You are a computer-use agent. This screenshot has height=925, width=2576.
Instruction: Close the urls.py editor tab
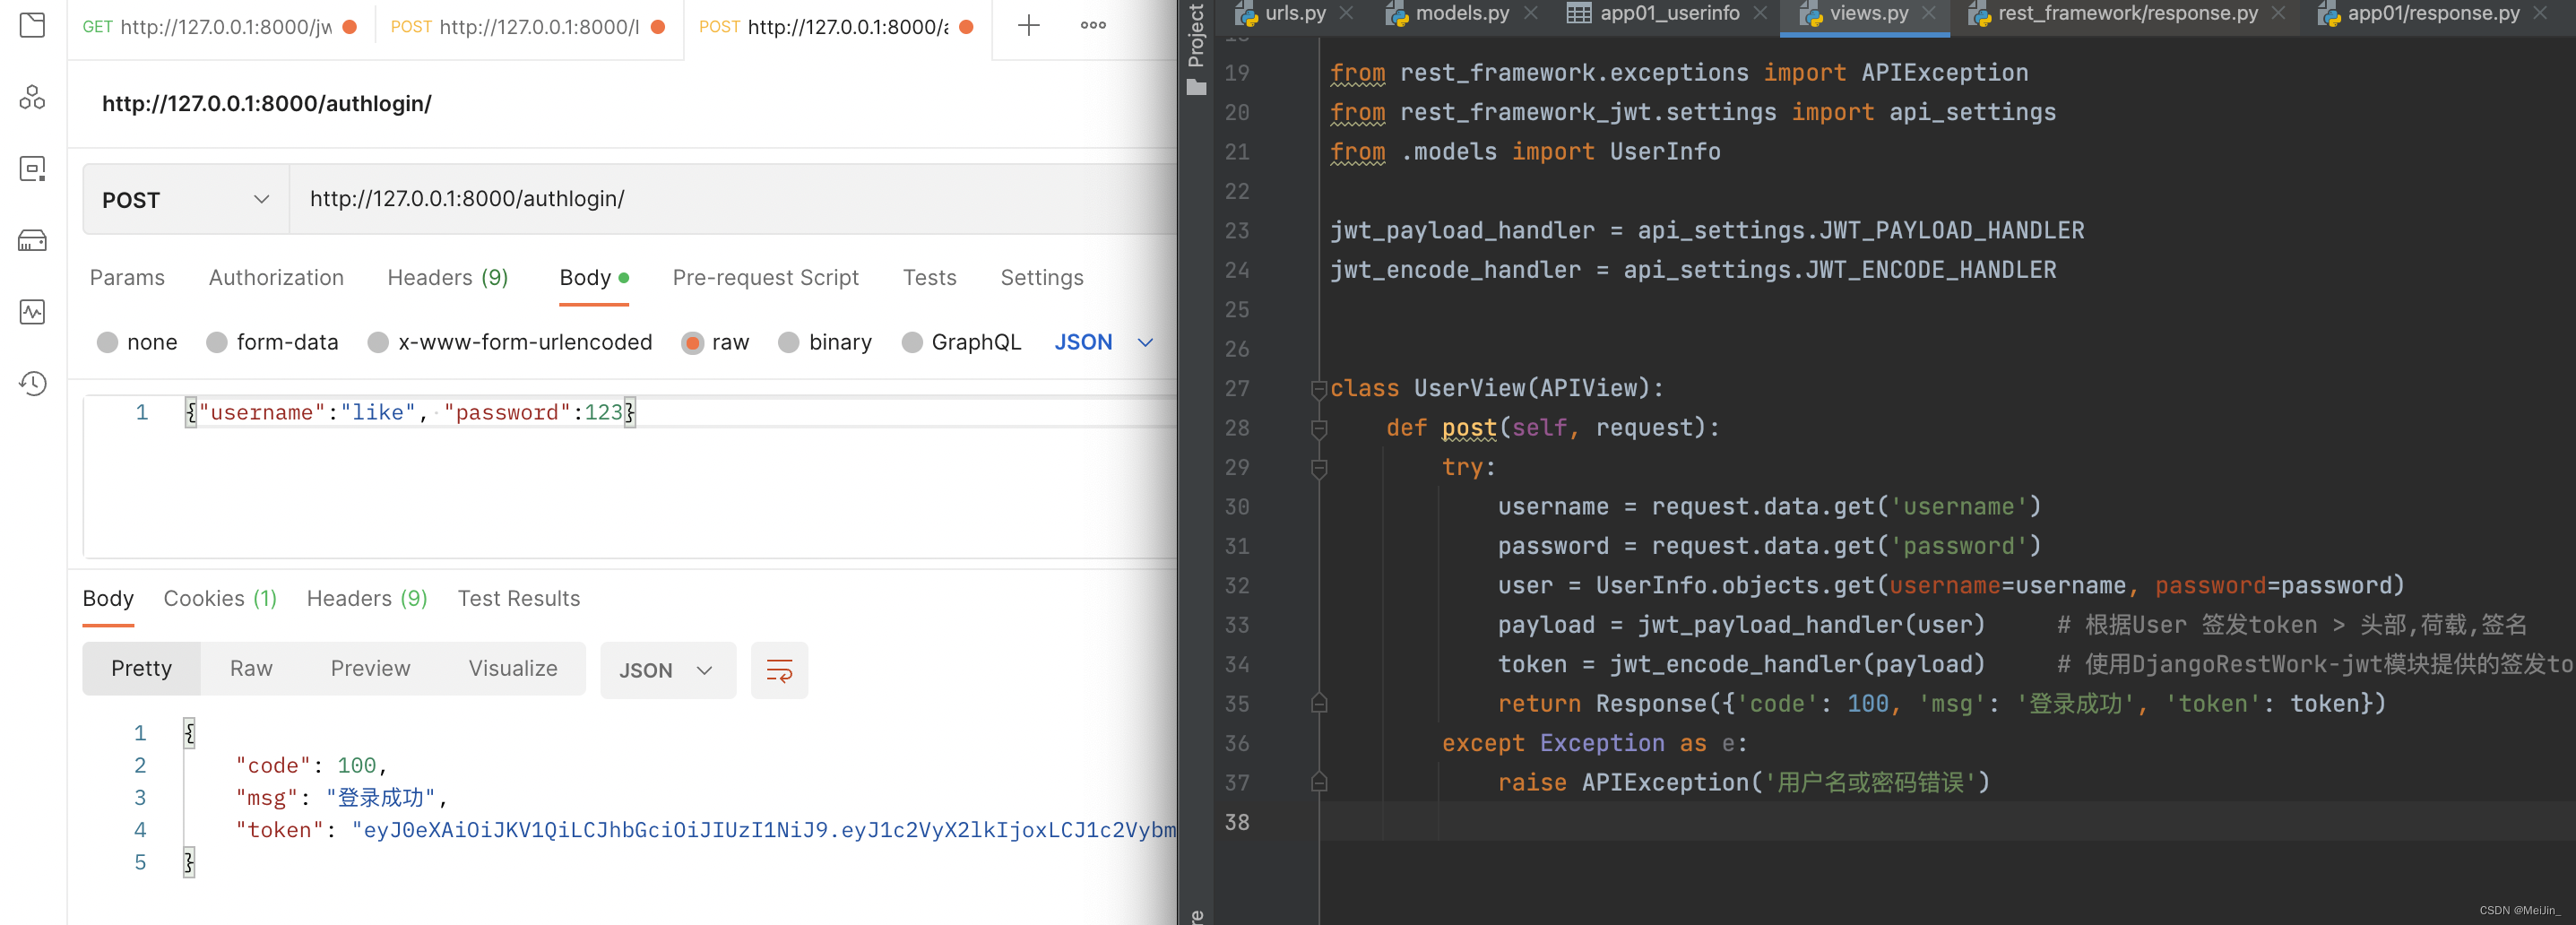[1346, 13]
